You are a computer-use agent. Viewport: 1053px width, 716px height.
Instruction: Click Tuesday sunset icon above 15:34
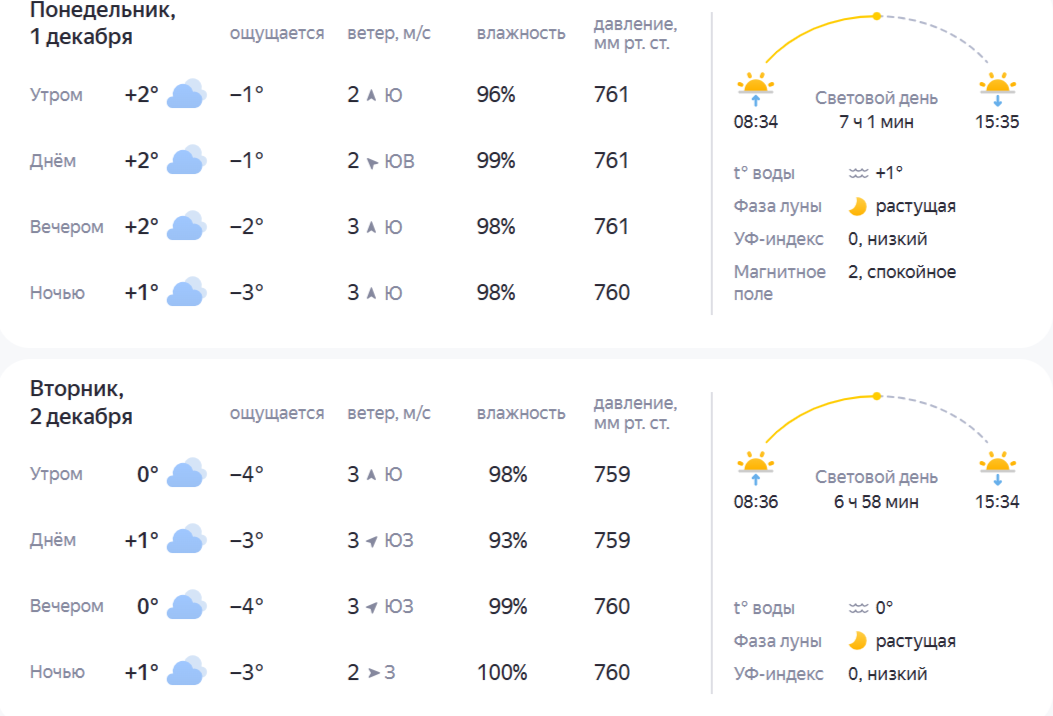coord(997,467)
